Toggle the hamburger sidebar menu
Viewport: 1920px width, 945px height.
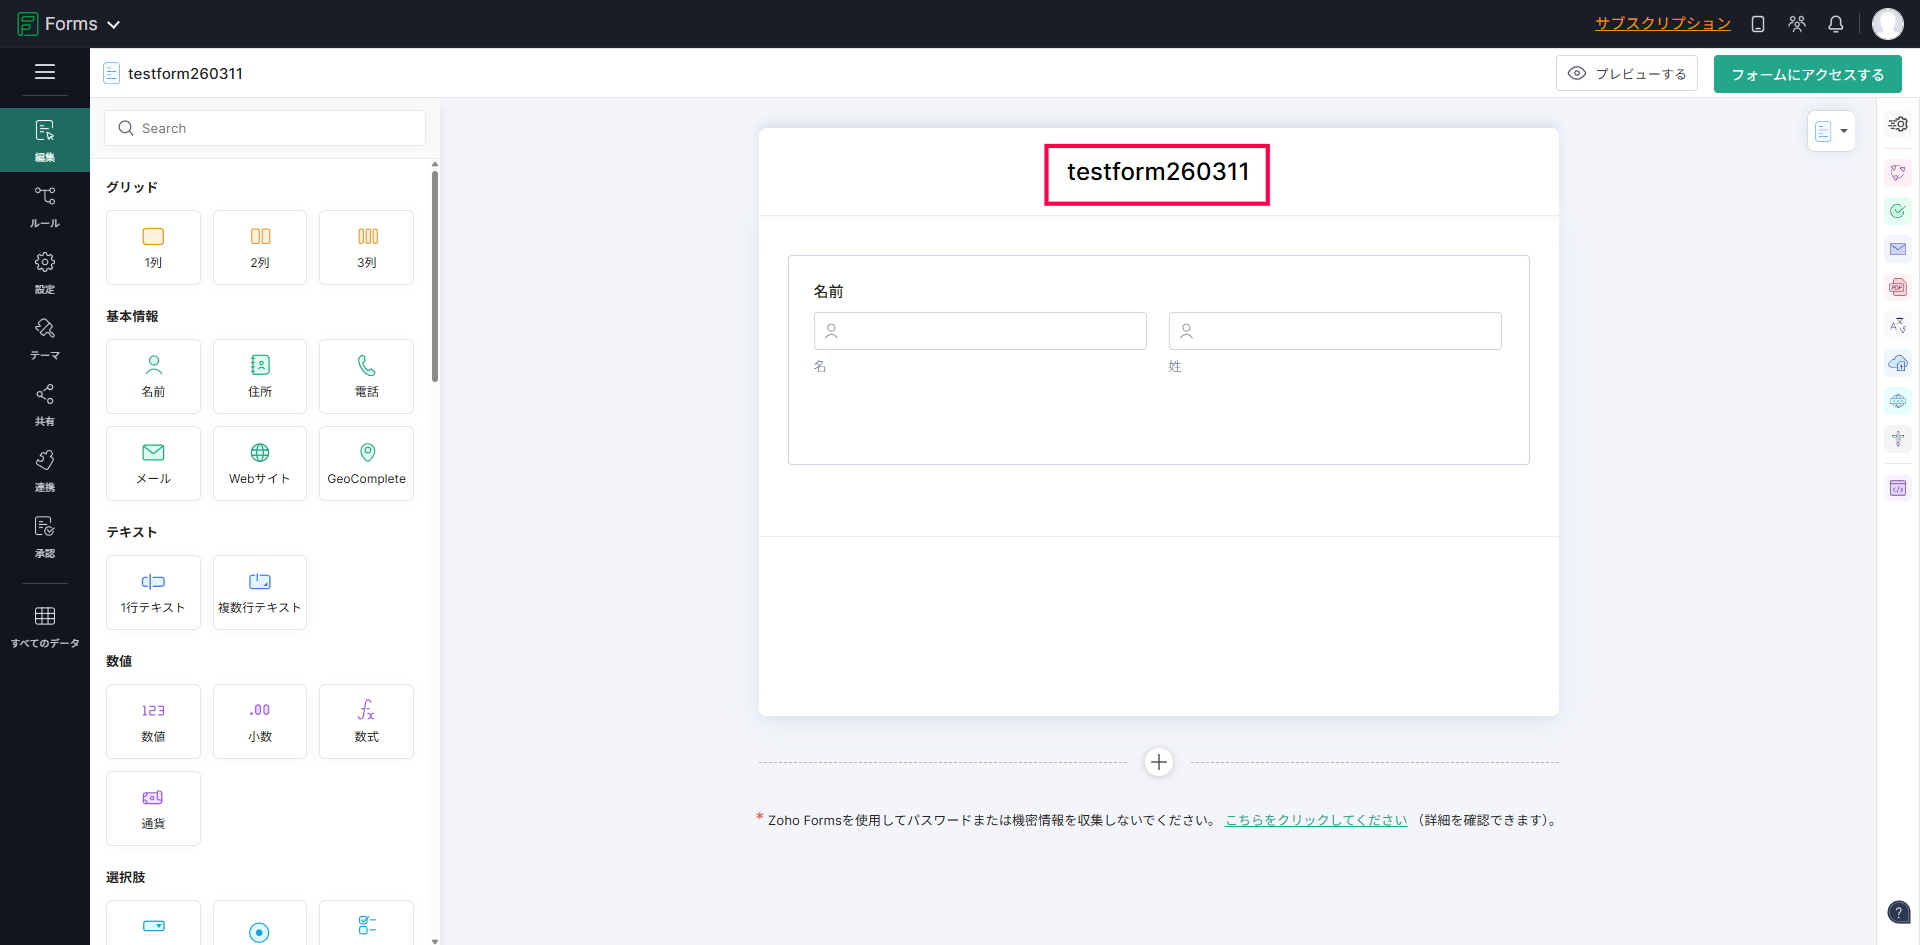(x=45, y=72)
